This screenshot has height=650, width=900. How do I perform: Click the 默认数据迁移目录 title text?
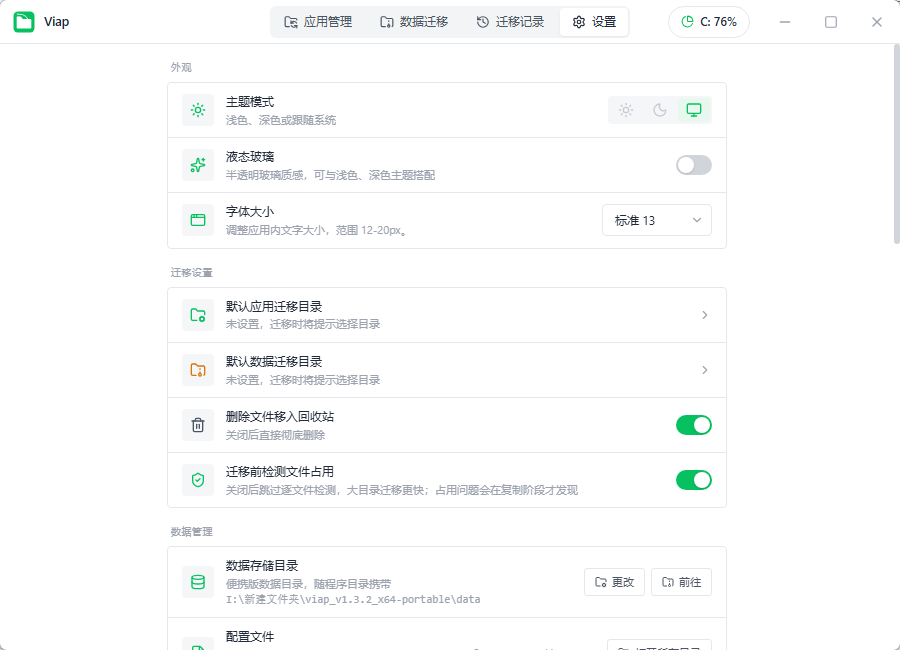[274, 362]
